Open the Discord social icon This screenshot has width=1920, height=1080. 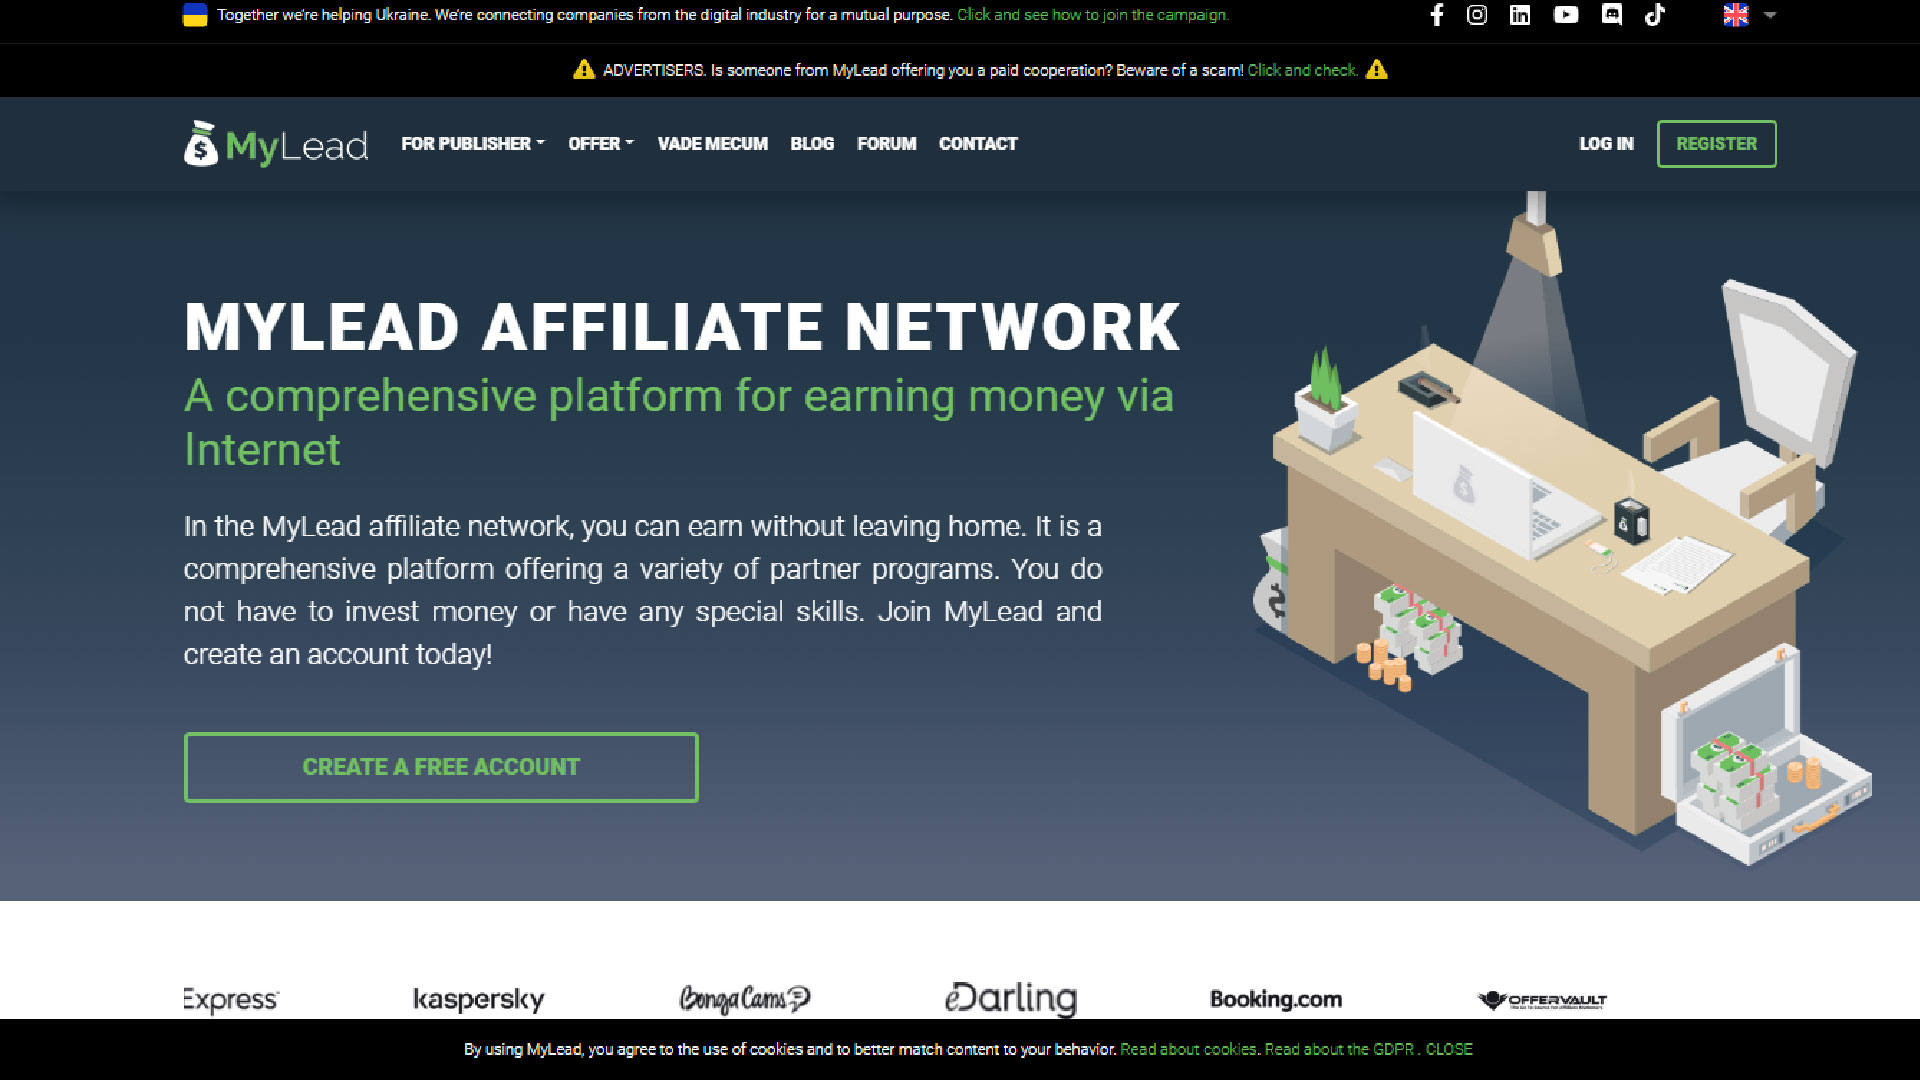1611,15
